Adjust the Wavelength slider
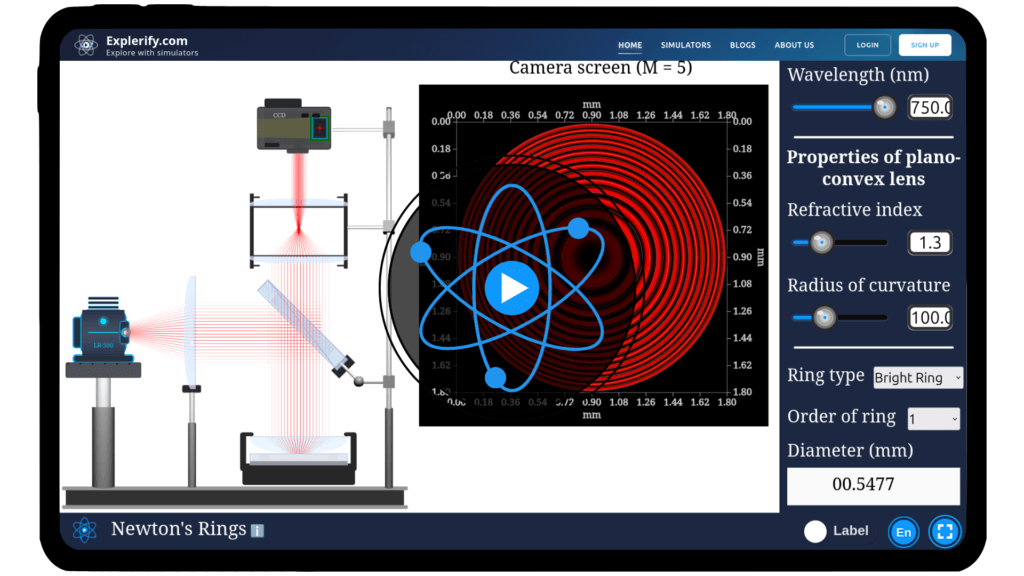Viewport: 1024px width, 576px height. tap(884, 107)
